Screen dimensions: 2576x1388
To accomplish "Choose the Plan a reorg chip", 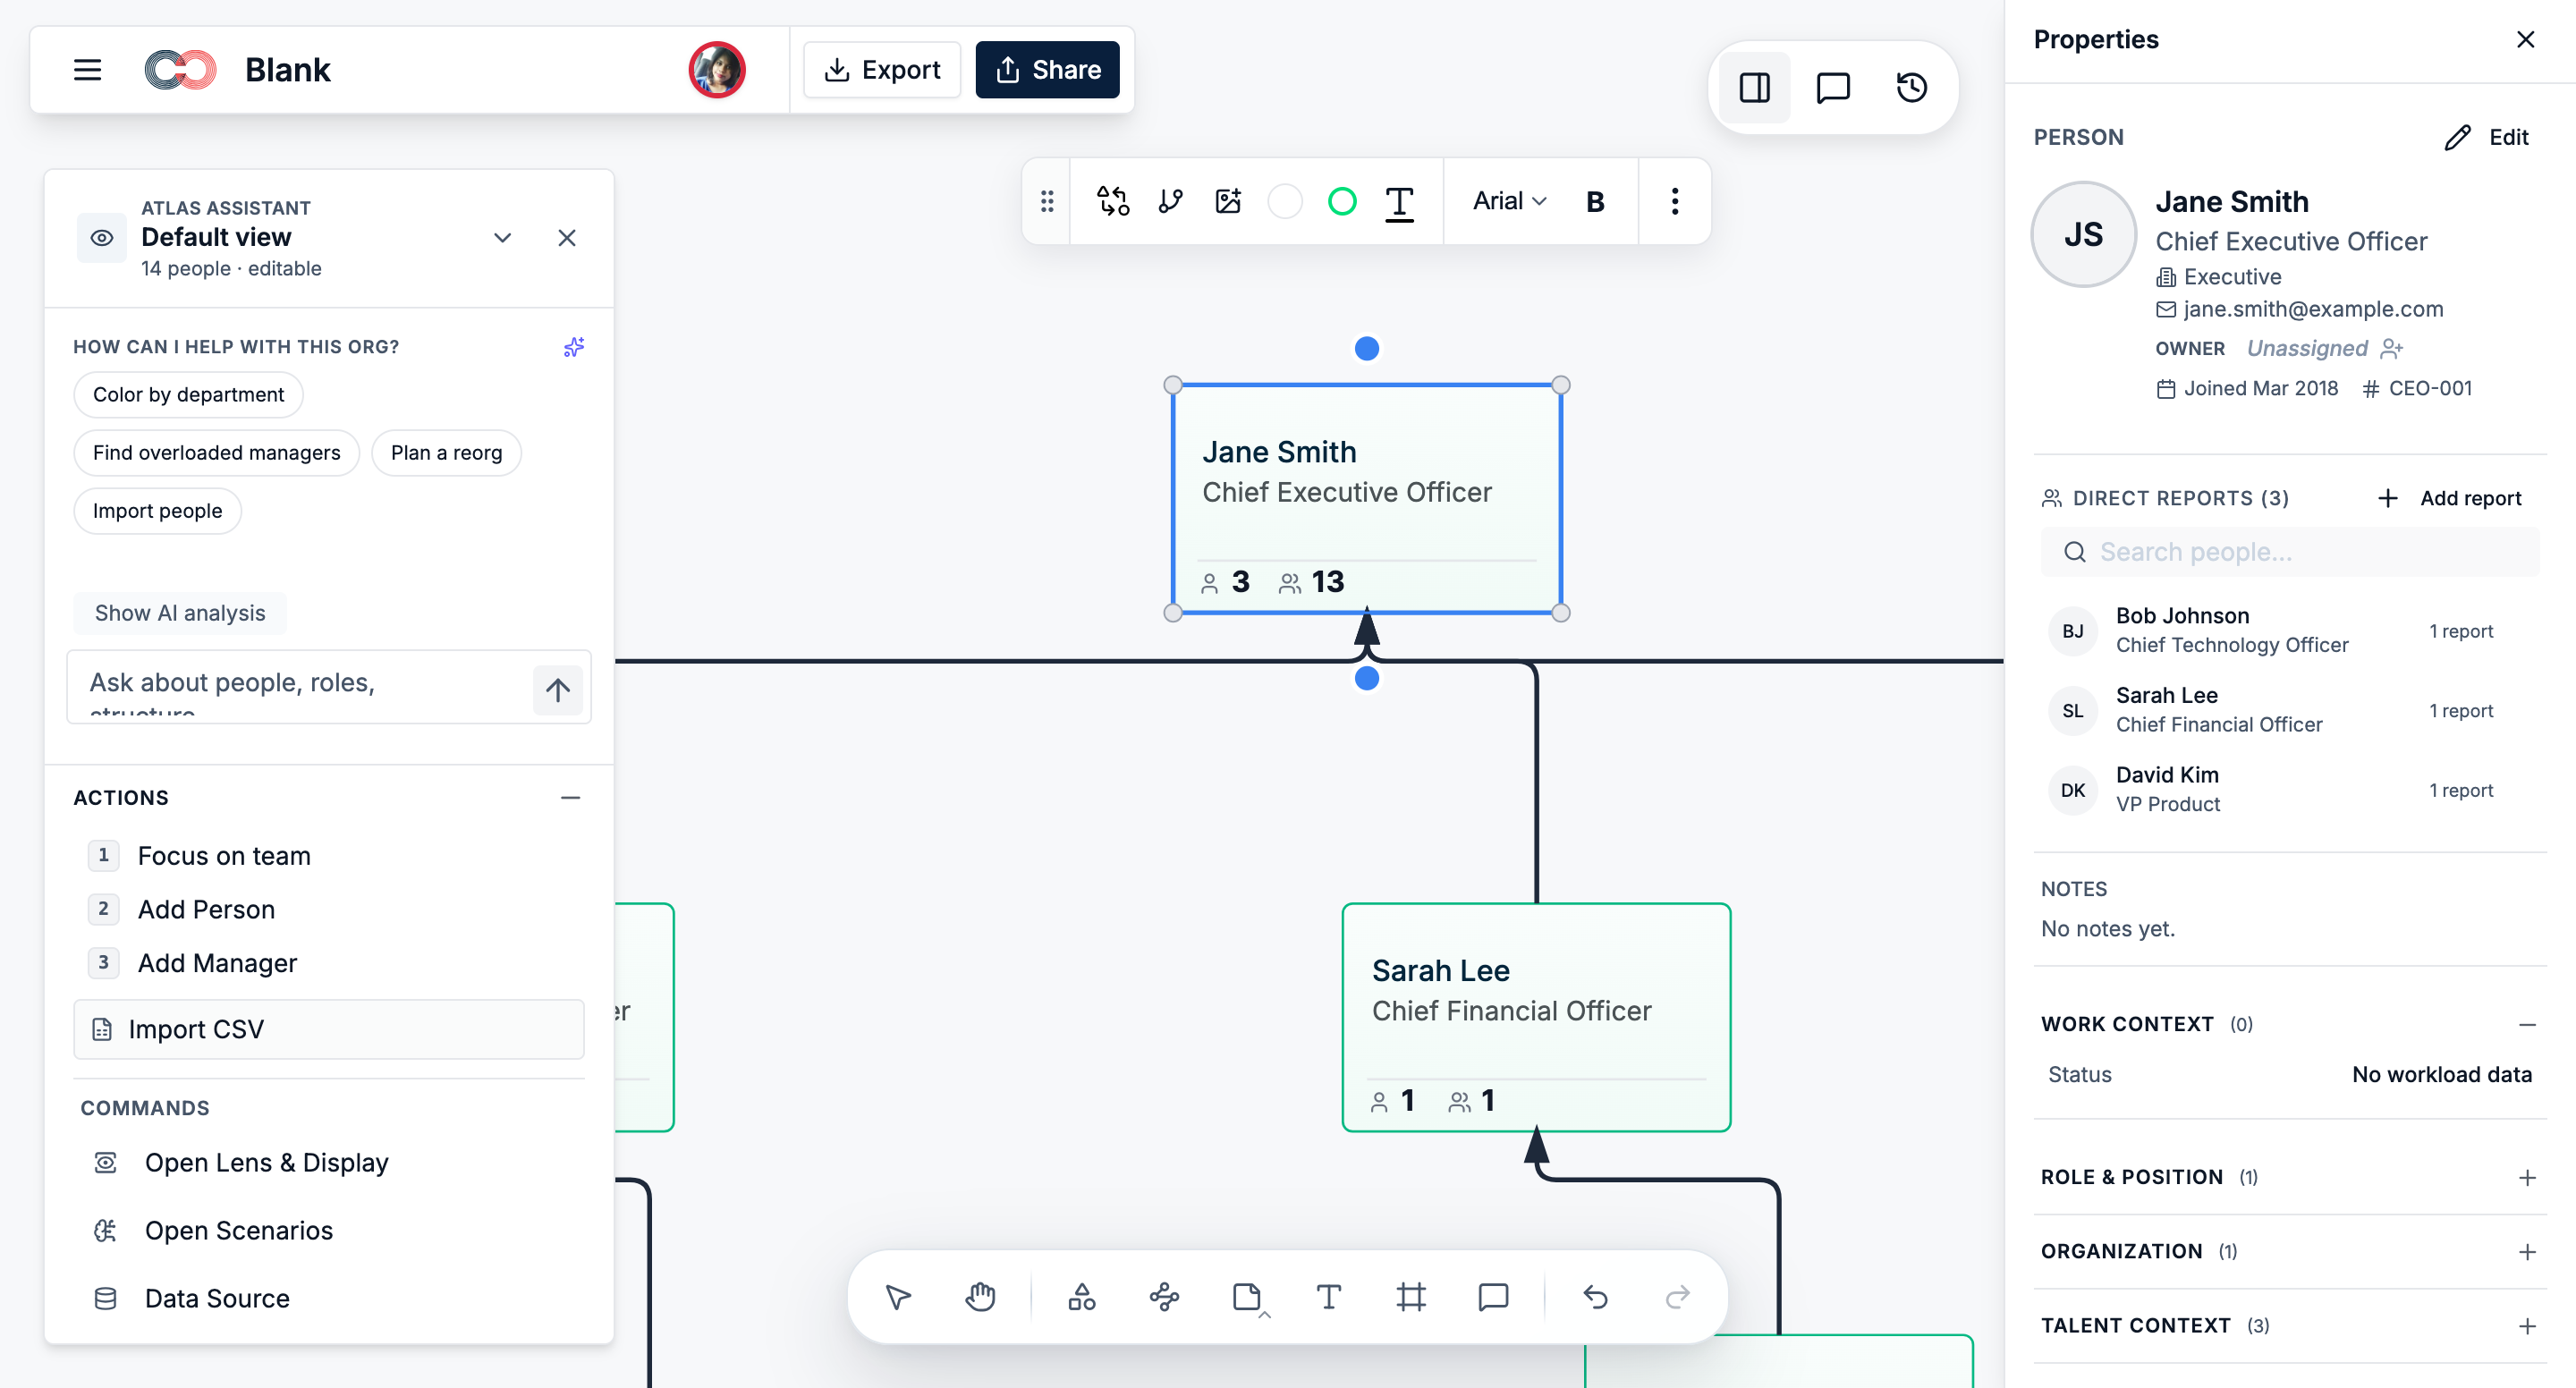I will click(446, 453).
